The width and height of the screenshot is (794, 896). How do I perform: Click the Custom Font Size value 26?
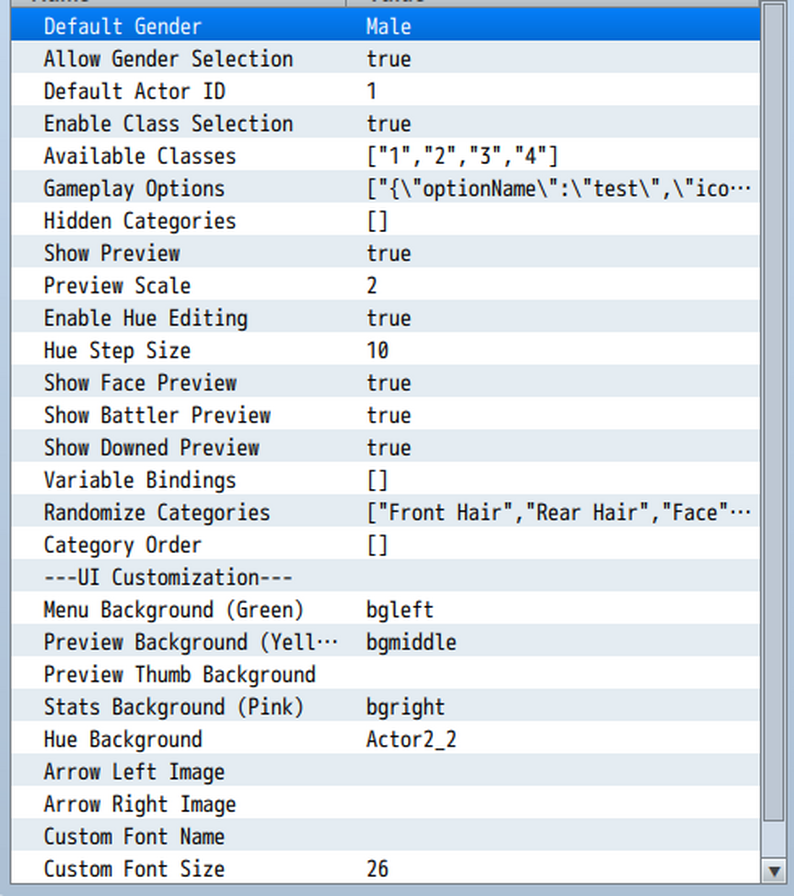tap(378, 869)
